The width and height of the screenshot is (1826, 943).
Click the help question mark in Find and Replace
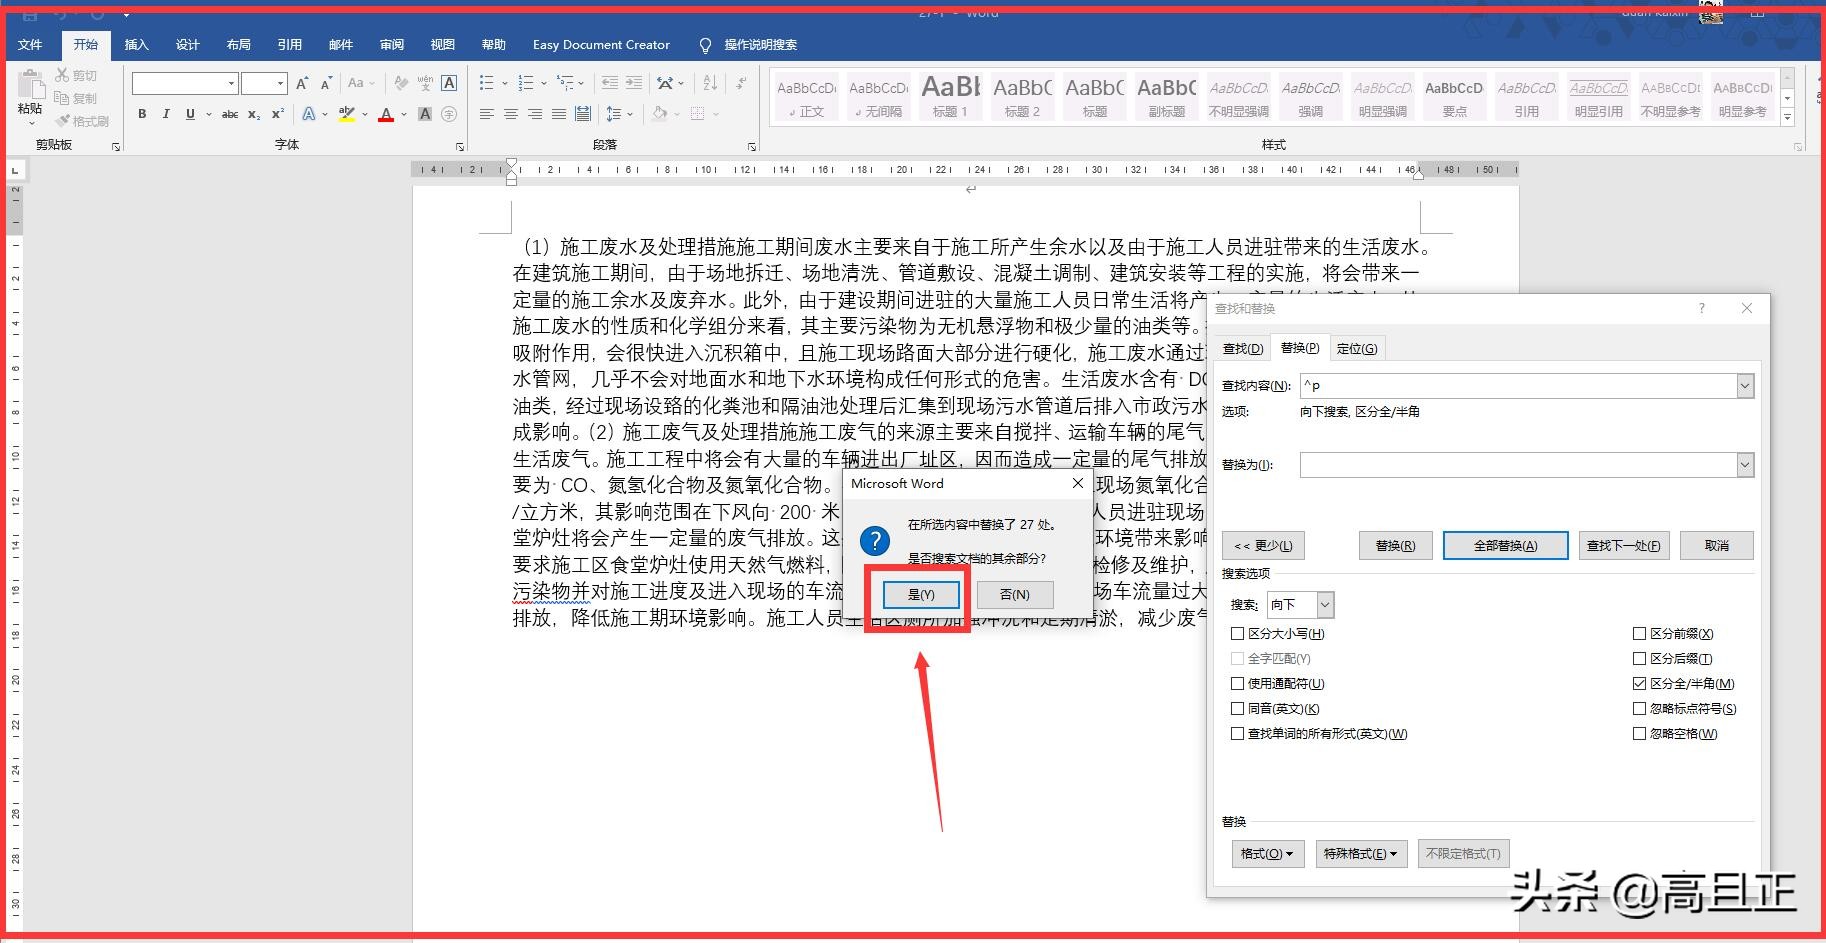(1701, 308)
